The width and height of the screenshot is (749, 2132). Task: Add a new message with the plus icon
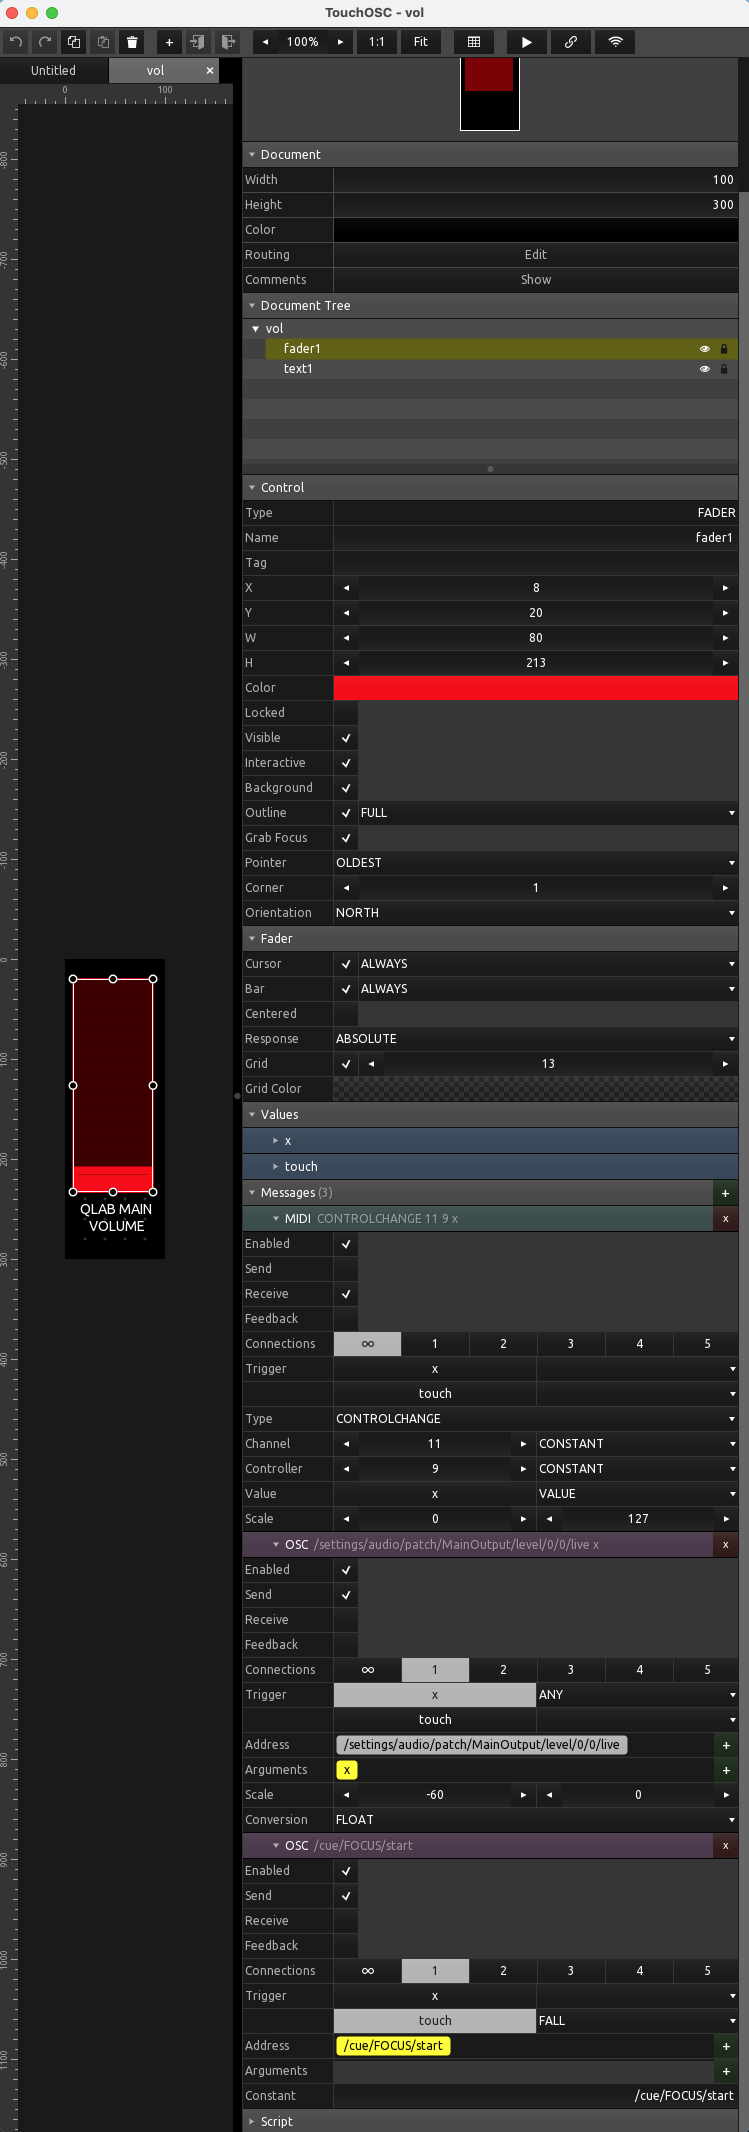coord(725,1193)
